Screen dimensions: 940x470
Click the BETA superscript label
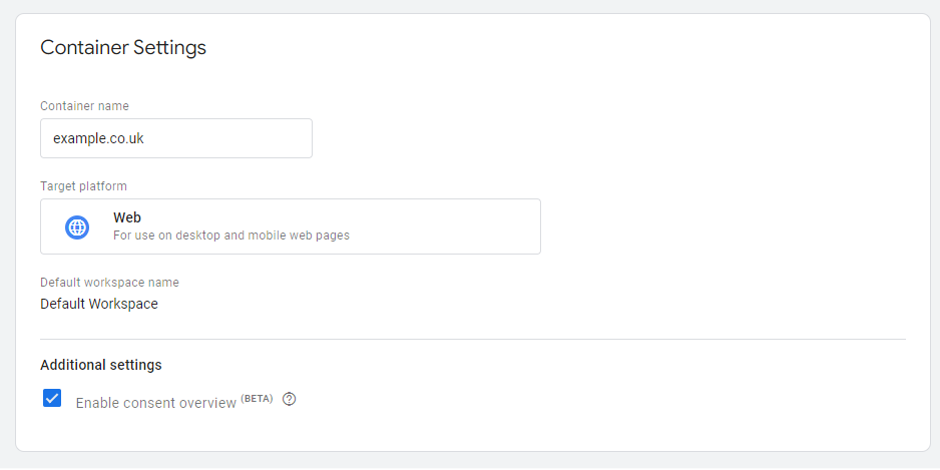tap(257, 398)
